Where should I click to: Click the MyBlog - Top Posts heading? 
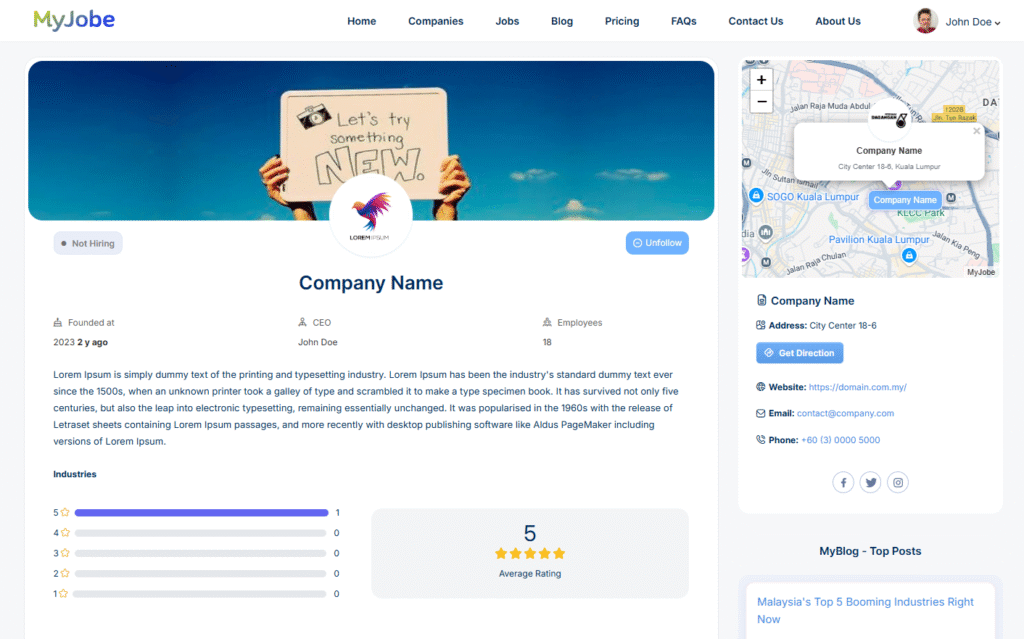(870, 551)
